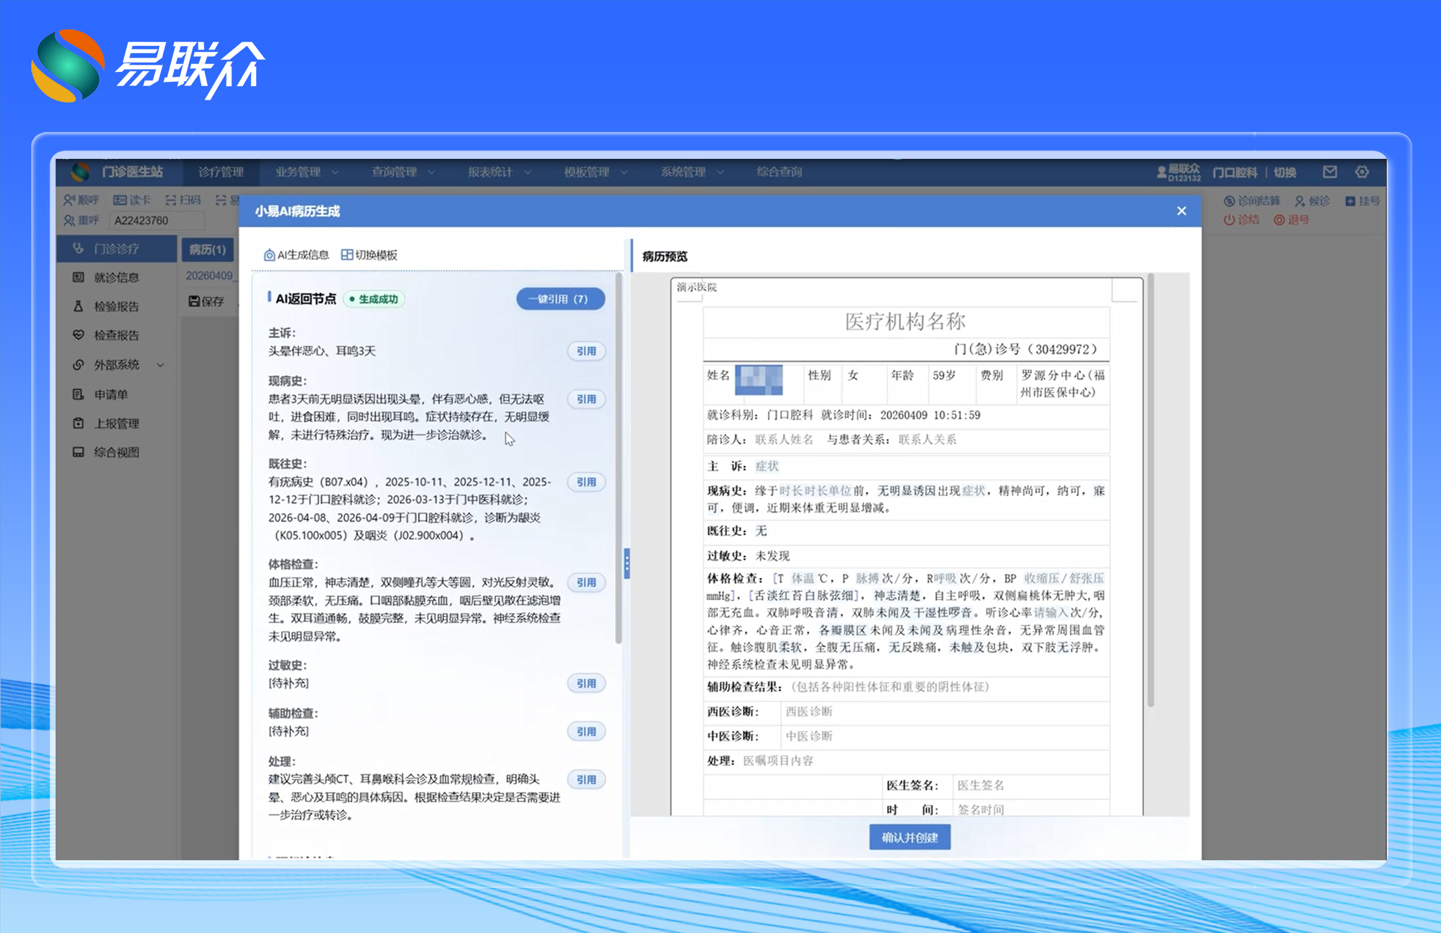Screen dimensions: 1441x933
Task: Open the 综合查询 menu item
Action: pos(779,172)
